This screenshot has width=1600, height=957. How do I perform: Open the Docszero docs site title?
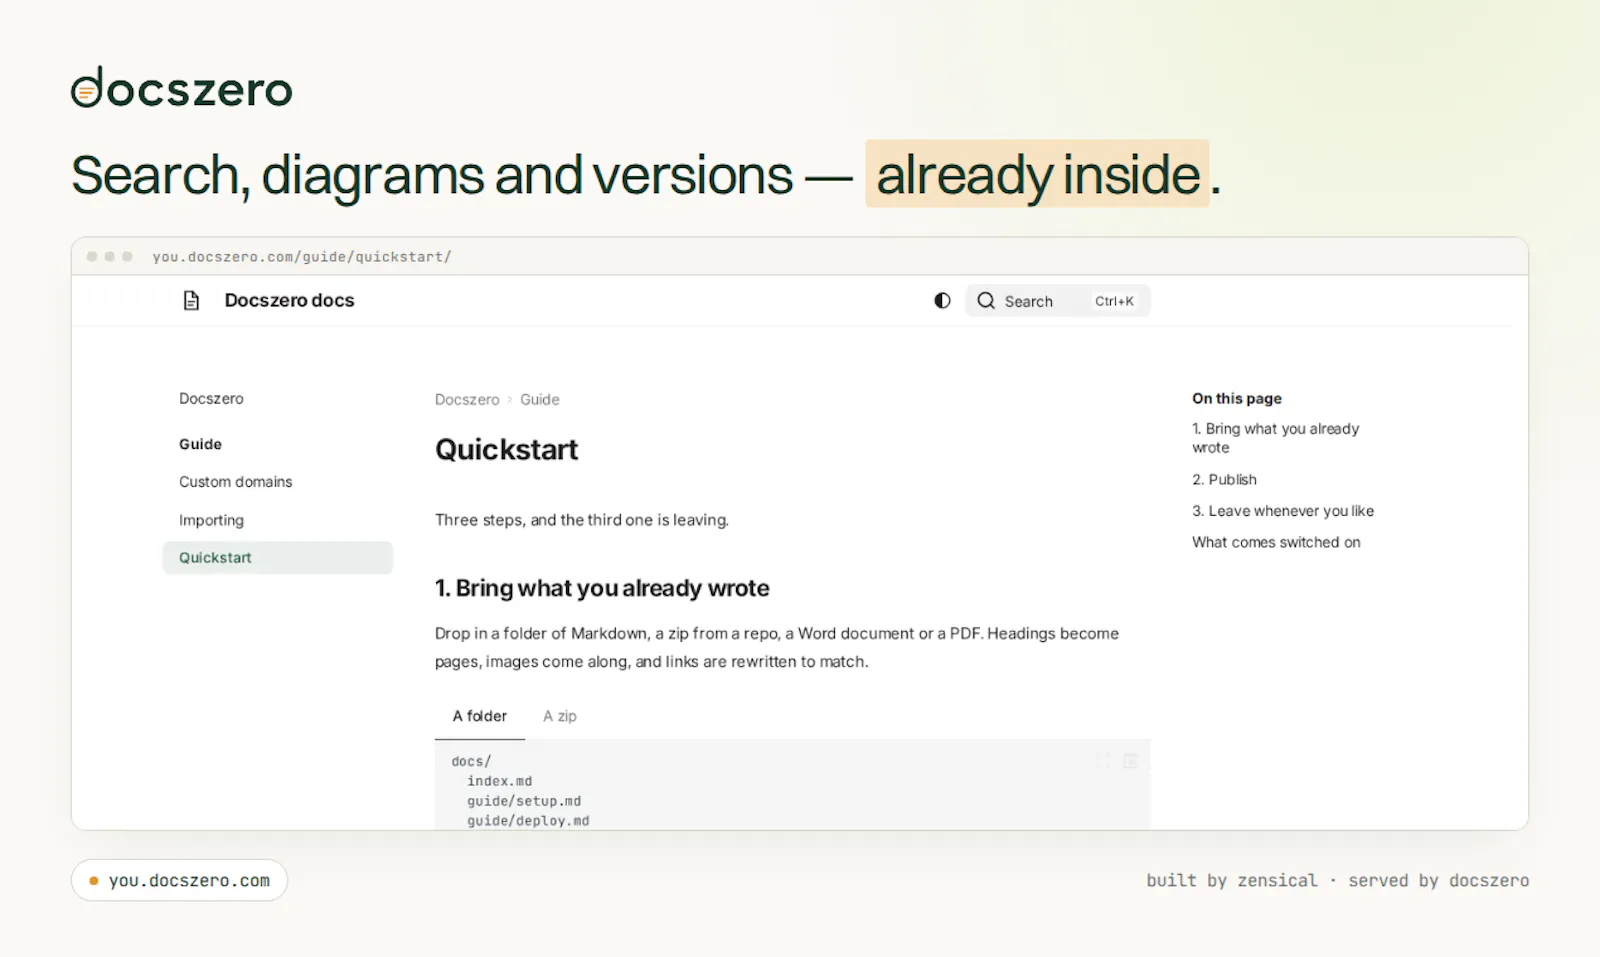[x=289, y=301]
